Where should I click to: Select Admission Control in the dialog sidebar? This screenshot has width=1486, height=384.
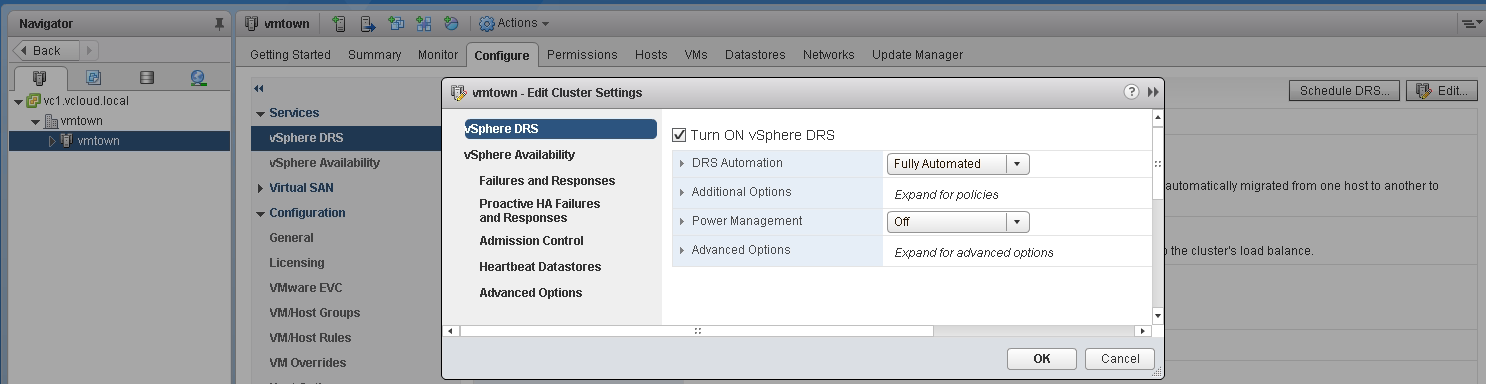(x=531, y=241)
